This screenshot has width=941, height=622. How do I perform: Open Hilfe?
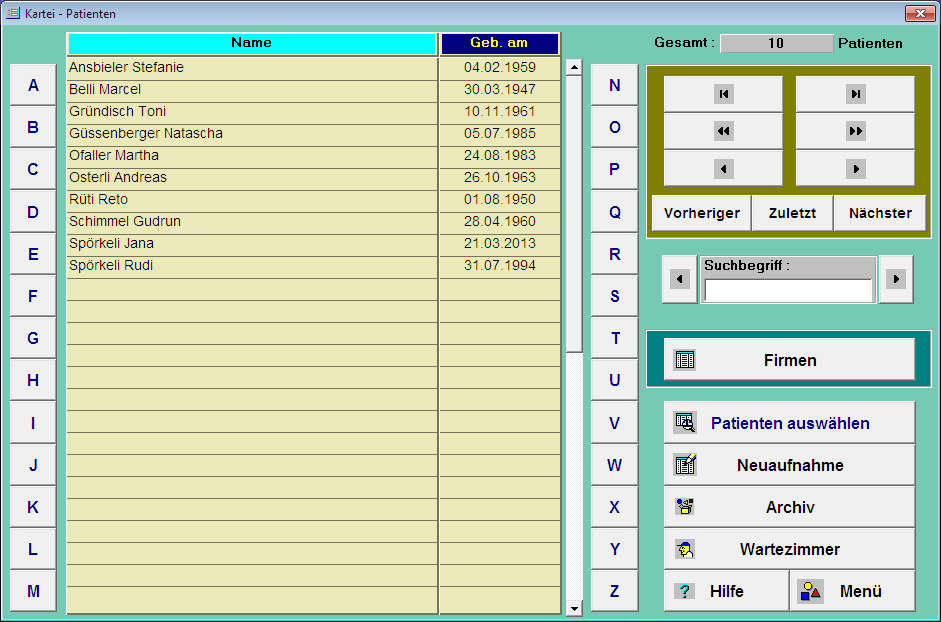[x=726, y=591]
